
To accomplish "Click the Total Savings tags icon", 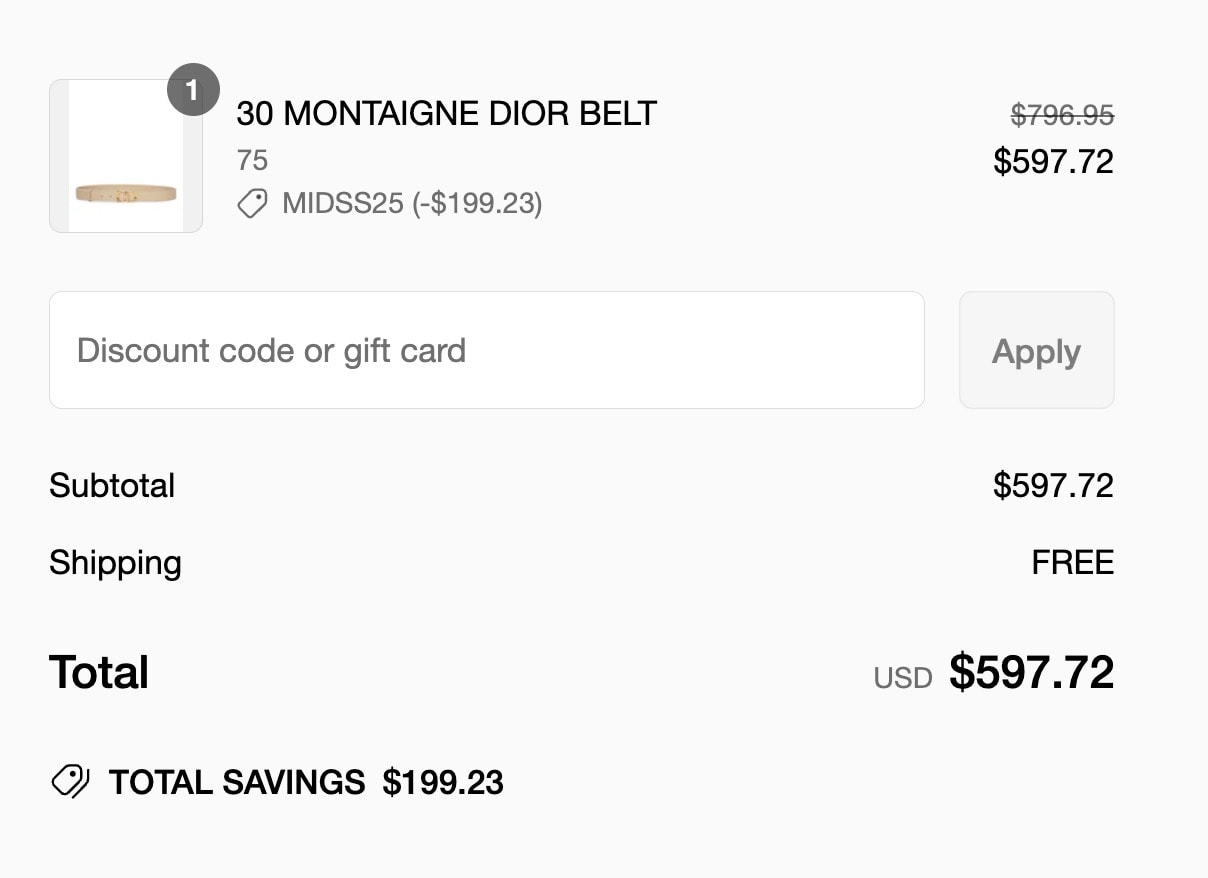I will pyautogui.click(x=70, y=781).
